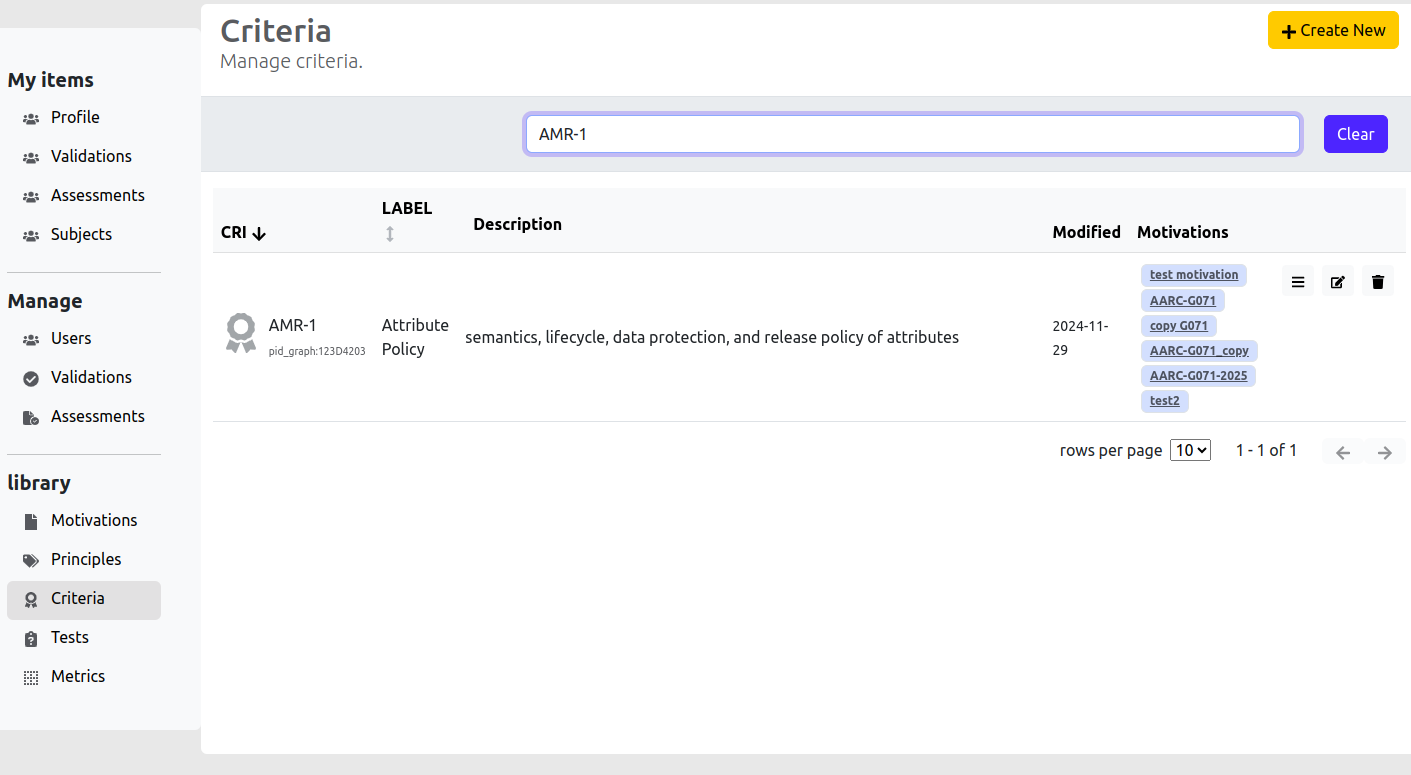The height and width of the screenshot is (775, 1411).
Task: Open the test motivation tag
Action: coord(1193,275)
